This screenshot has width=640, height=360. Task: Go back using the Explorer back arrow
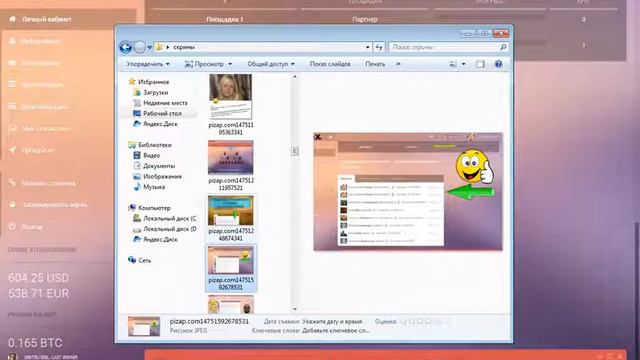[x=125, y=47]
